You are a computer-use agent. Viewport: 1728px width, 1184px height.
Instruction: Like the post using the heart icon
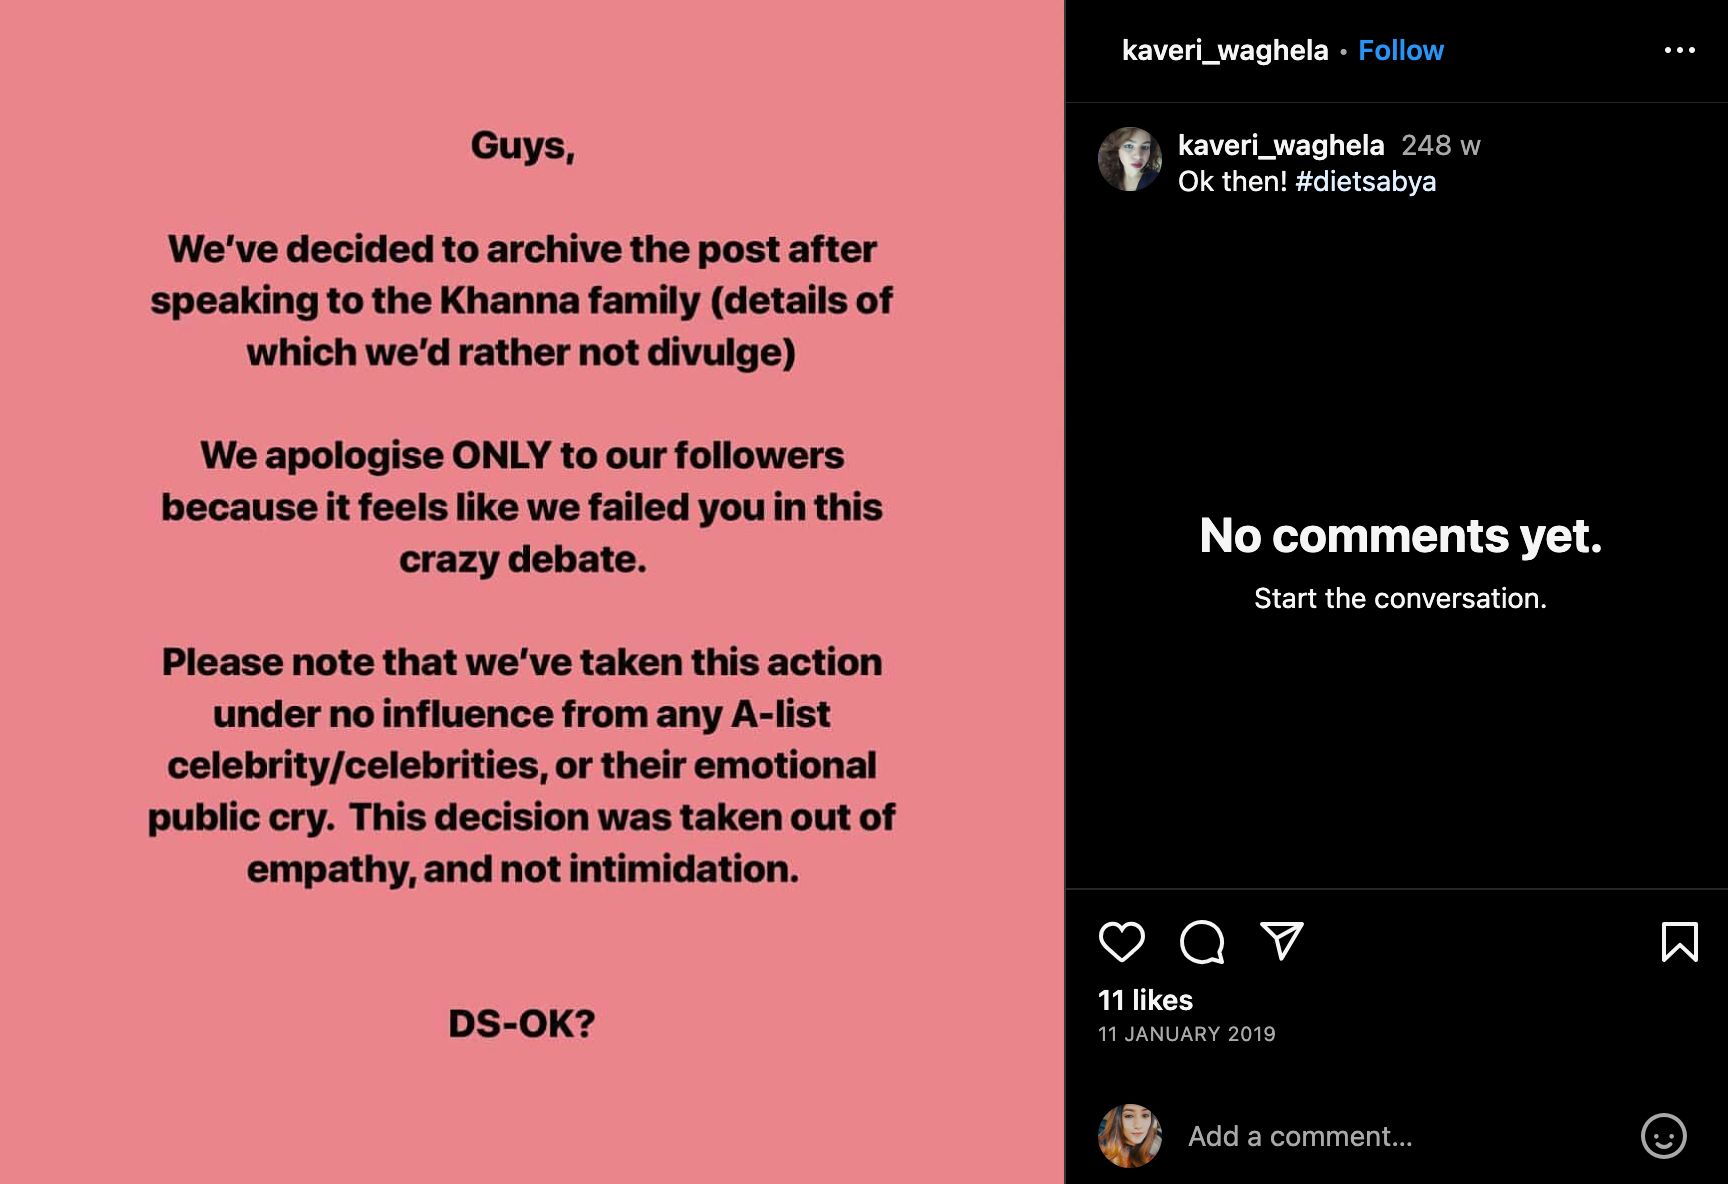[1124, 941]
